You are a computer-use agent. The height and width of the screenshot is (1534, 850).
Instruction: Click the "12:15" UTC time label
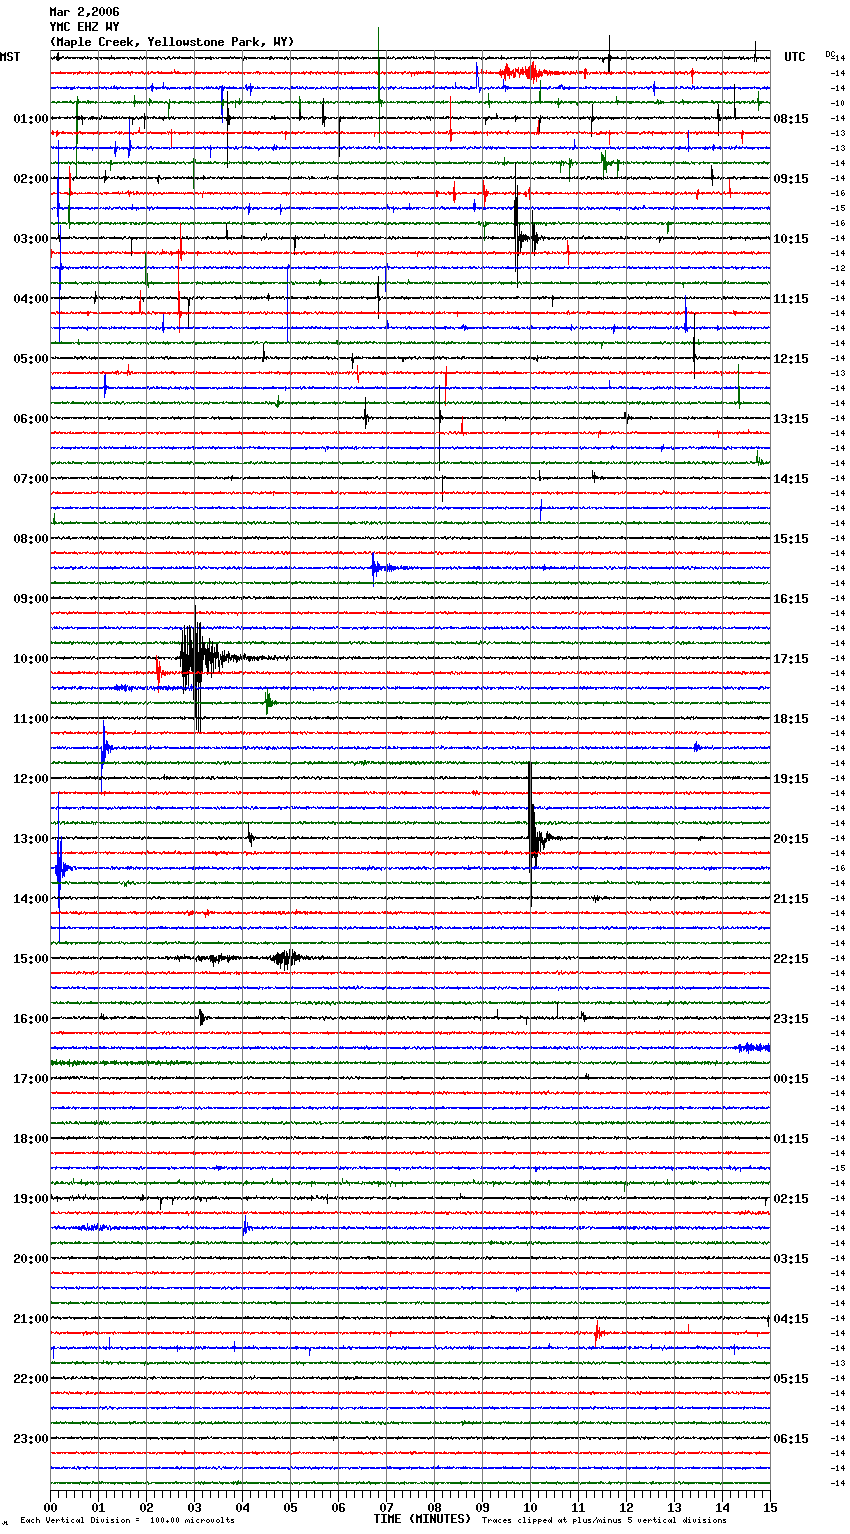(x=791, y=359)
